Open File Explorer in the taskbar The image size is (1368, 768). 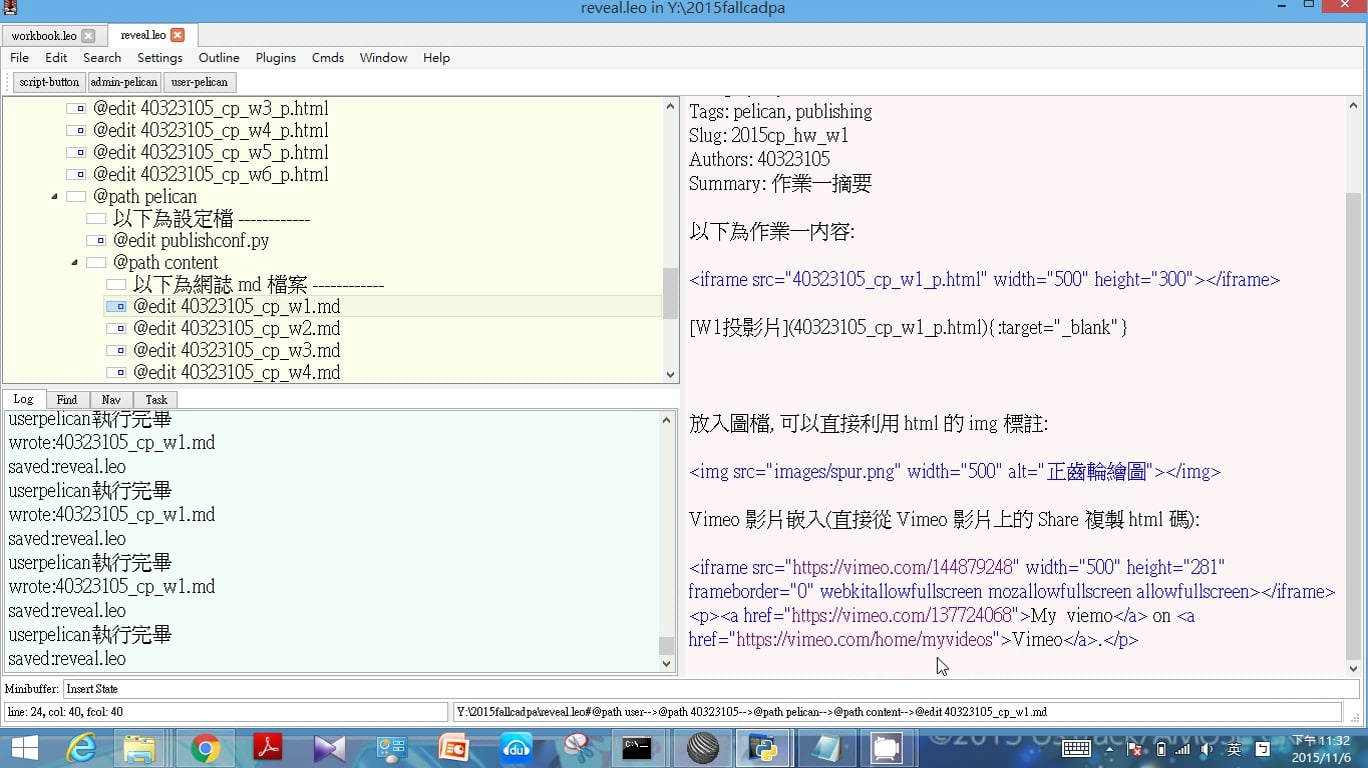tap(140, 748)
